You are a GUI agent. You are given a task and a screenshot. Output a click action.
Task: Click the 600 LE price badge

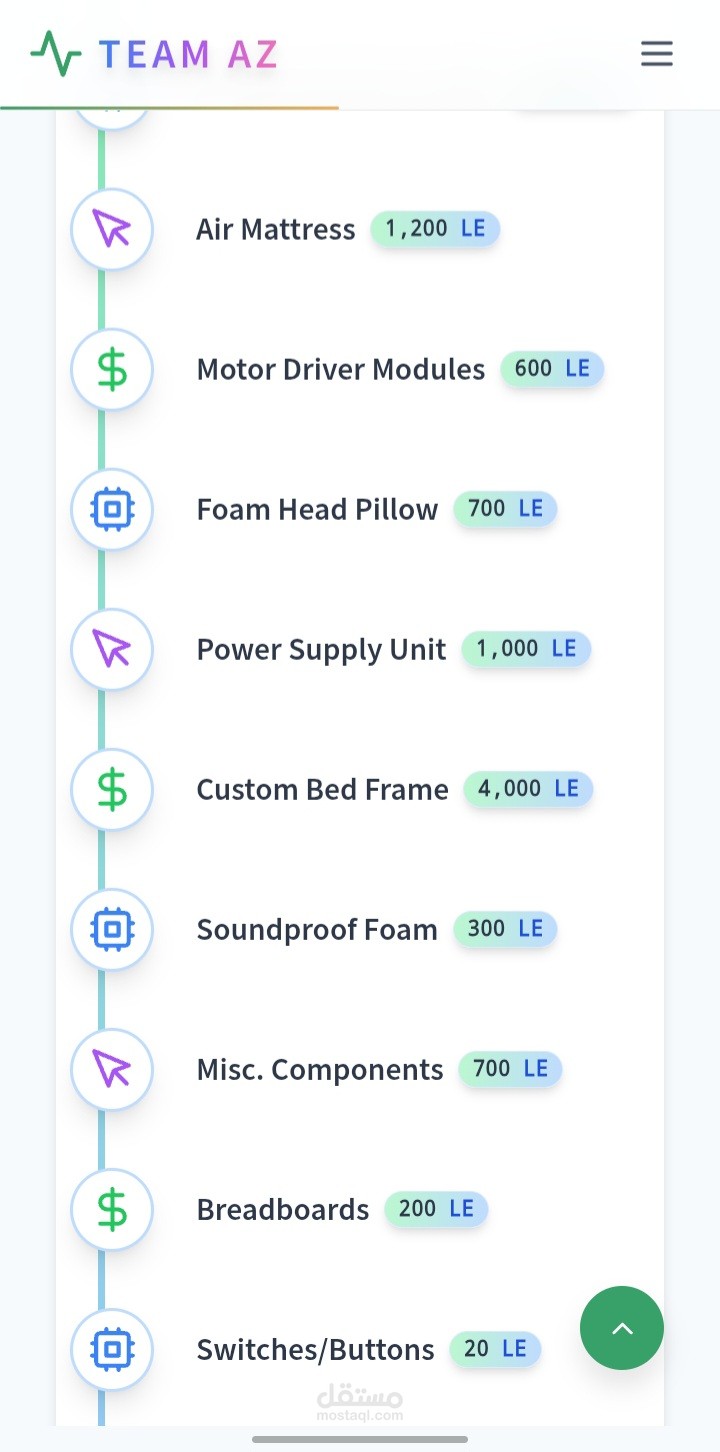tap(552, 369)
